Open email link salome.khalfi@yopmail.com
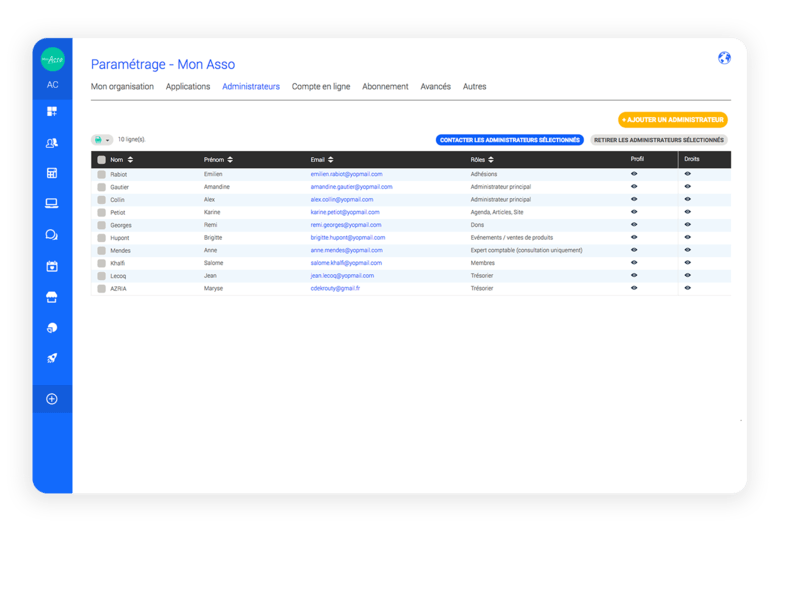Screen dimensions: 800x598 (x=346, y=263)
